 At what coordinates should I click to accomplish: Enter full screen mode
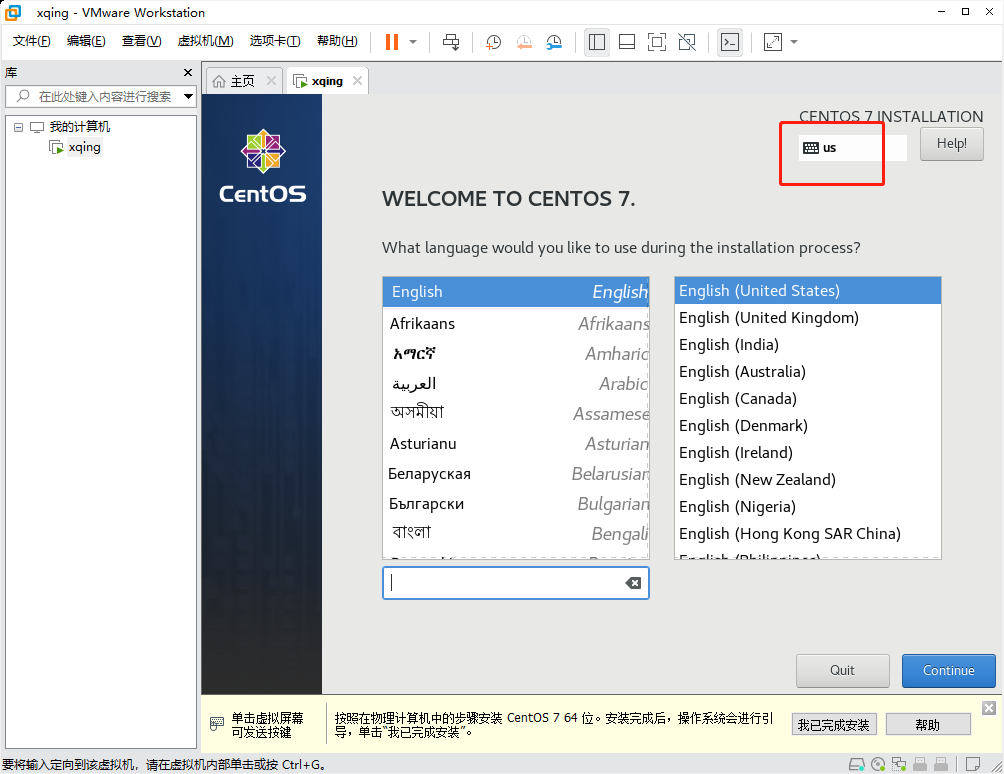(x=657, y=42)
